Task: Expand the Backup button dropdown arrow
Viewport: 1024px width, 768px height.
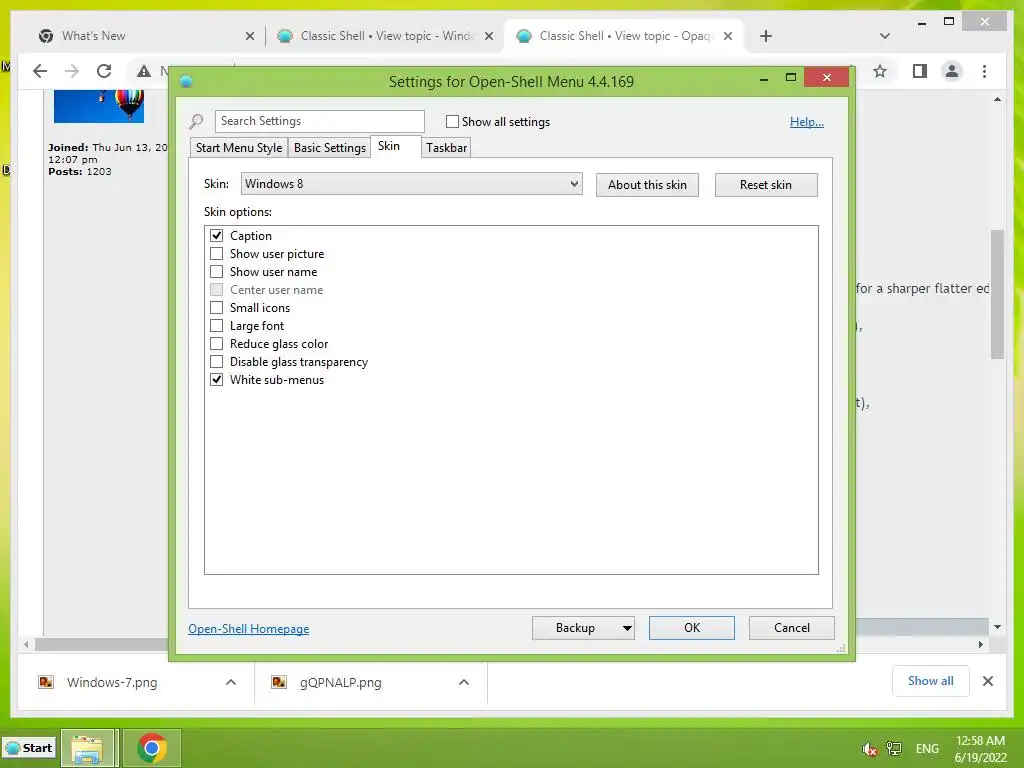Action: (x=626, y=628)
